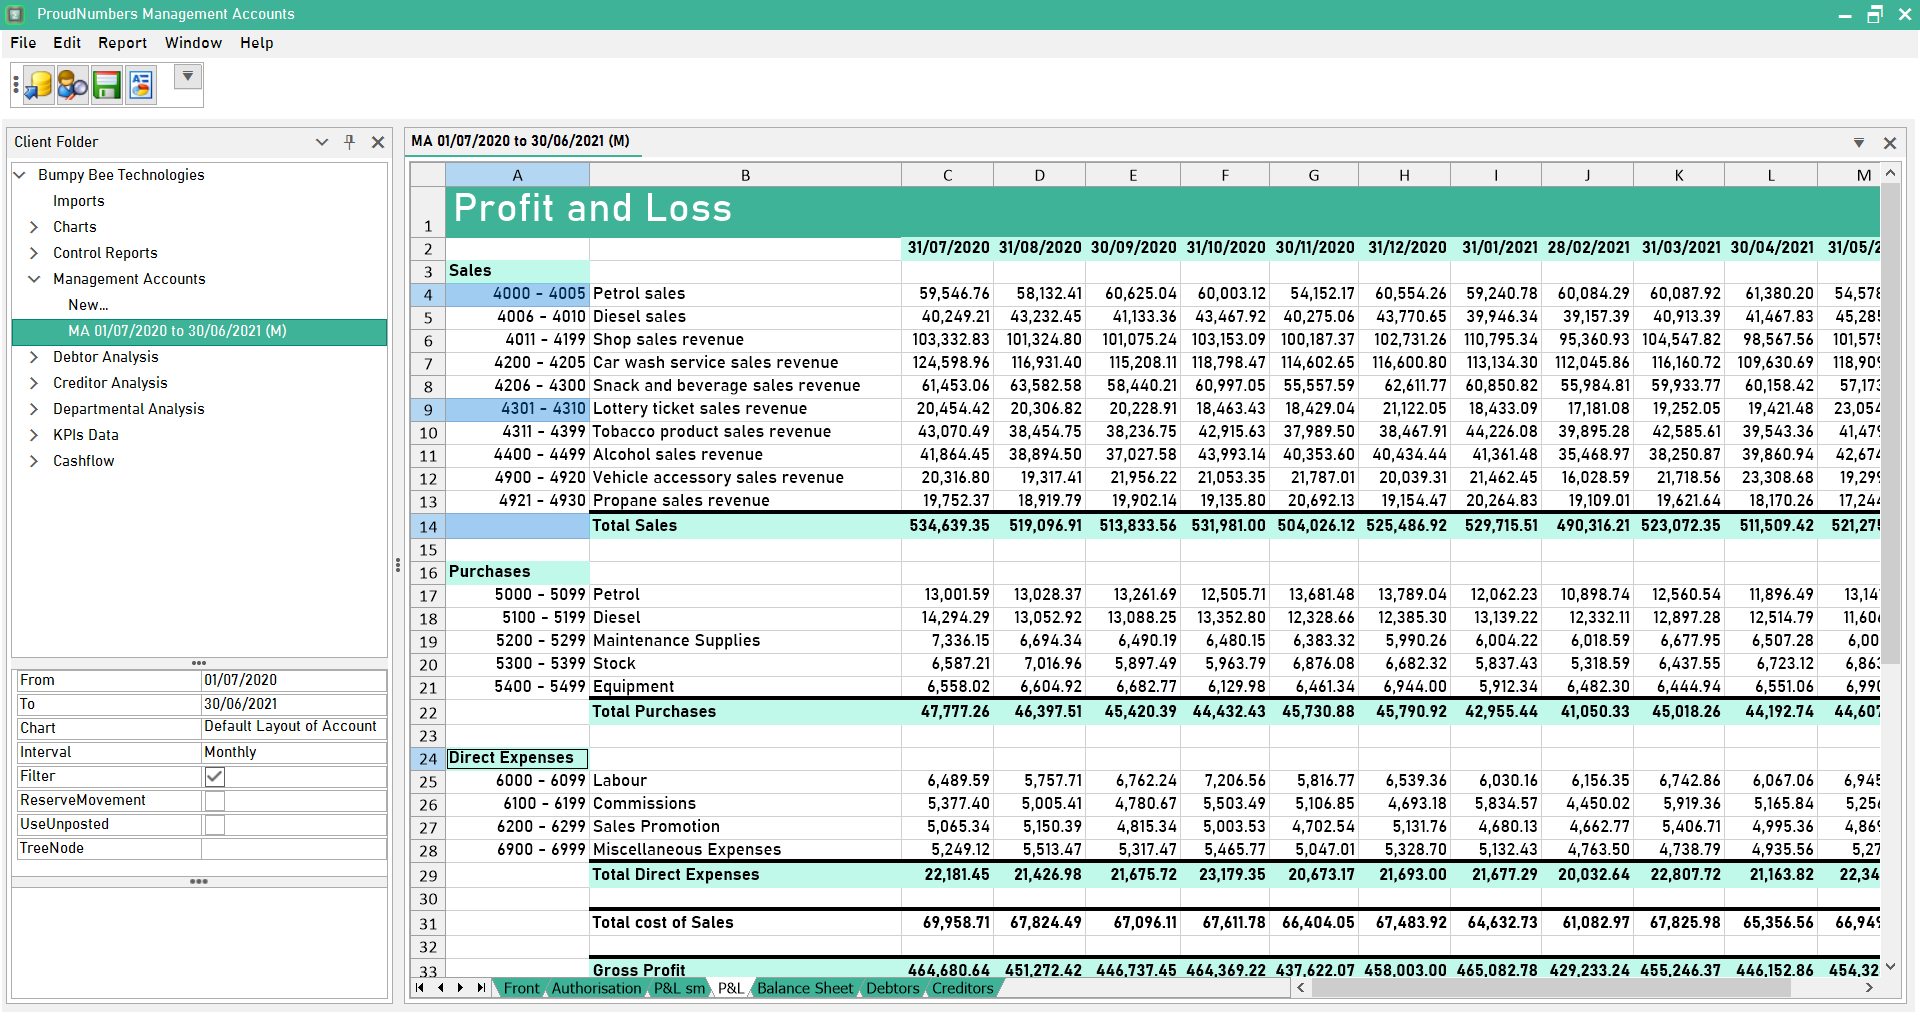
Task: Open the document tab list dropdown
Action: (x=1859, y=143)
